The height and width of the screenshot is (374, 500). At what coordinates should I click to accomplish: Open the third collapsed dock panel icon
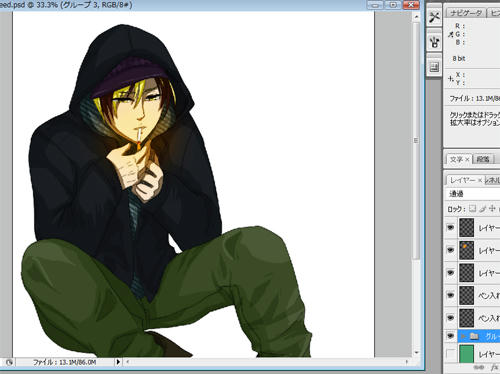click(434, 67)
